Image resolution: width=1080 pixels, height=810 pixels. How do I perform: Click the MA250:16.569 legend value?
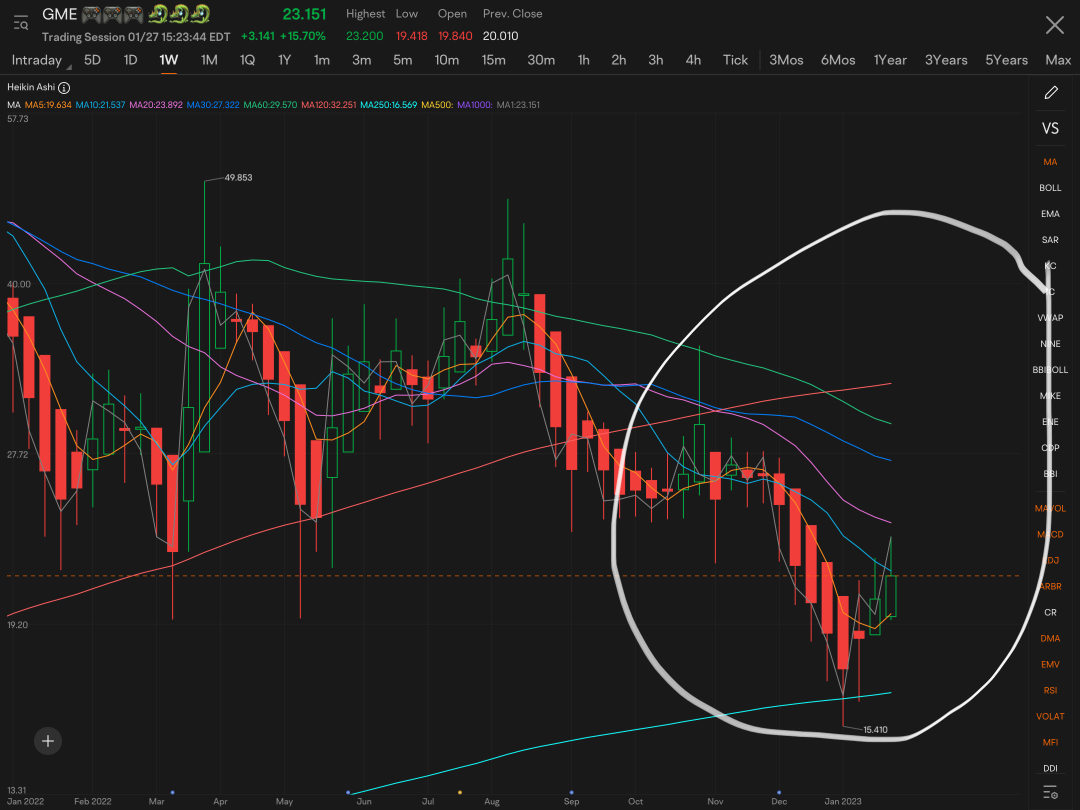click(388, 105)
